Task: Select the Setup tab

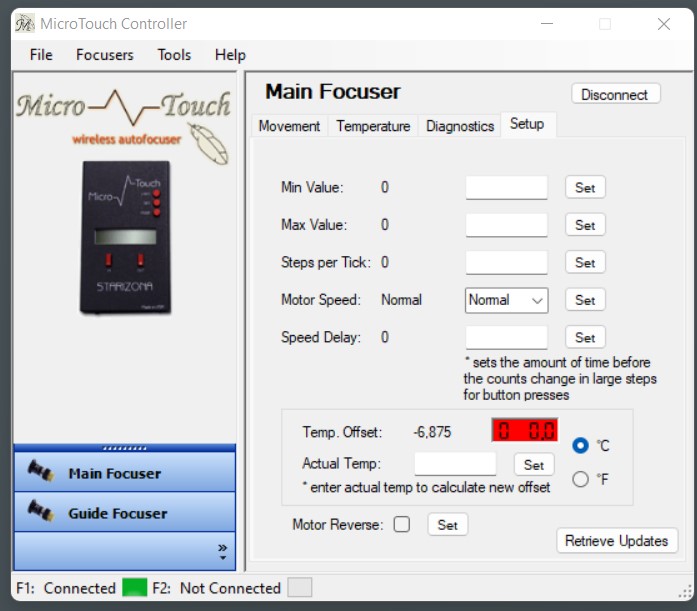Action: pyautogui.click(x=527, y=124)
